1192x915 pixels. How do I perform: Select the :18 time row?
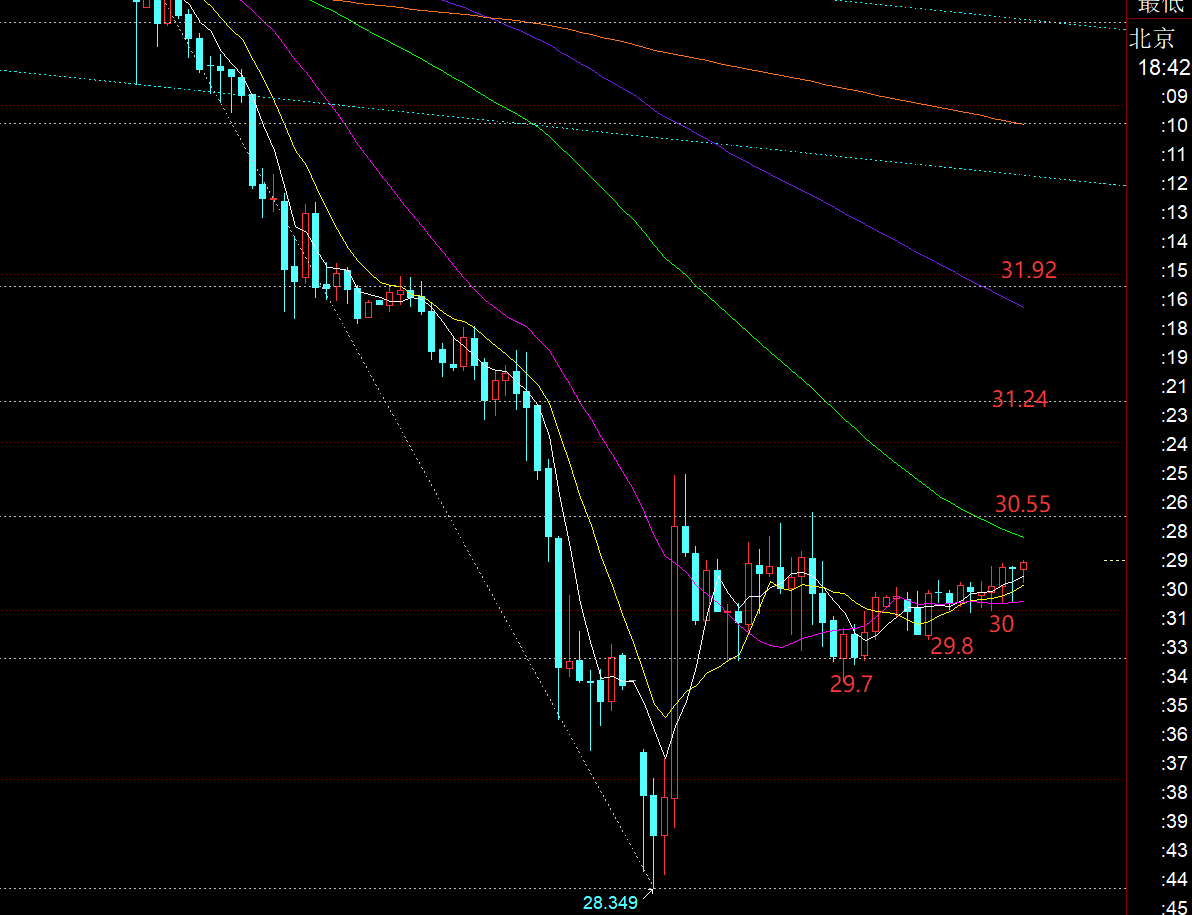tap(1175, 329)
